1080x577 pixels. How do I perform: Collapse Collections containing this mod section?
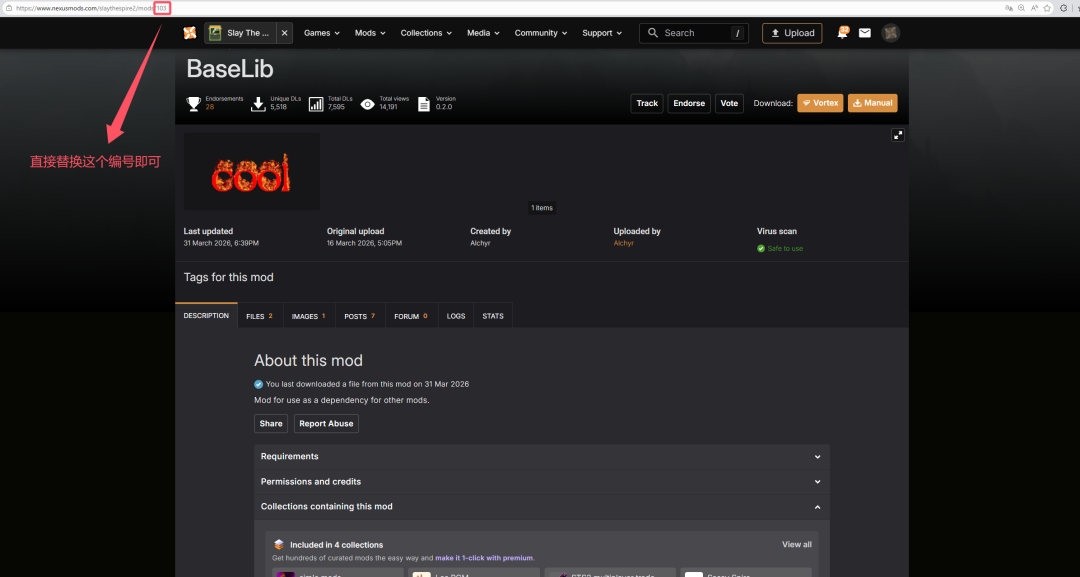point(541,507)
